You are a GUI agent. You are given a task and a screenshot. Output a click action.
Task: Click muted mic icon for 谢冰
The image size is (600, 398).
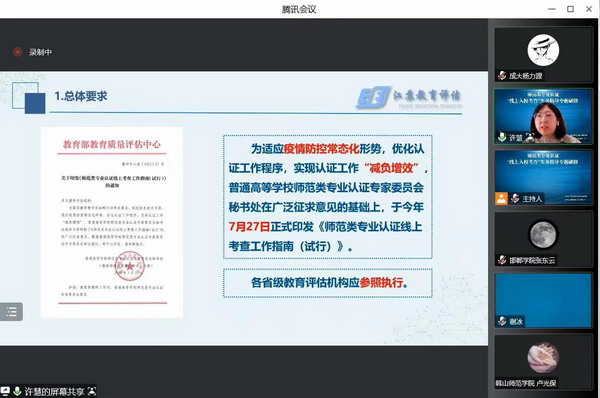(502, 321)
